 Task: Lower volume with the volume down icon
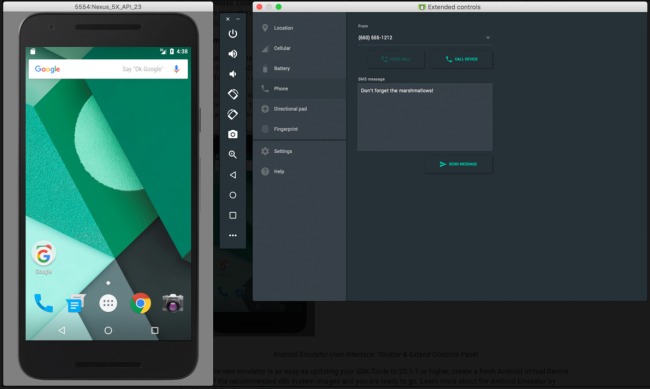pos(233,74)
